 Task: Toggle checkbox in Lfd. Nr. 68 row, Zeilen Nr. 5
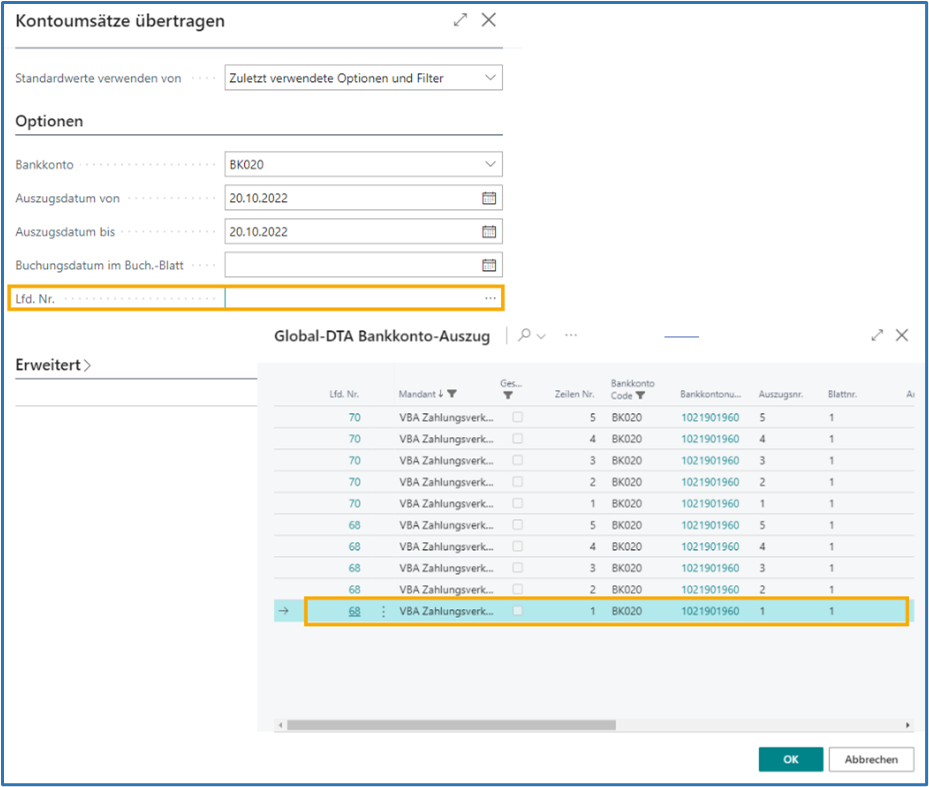(x=518, y=525)
